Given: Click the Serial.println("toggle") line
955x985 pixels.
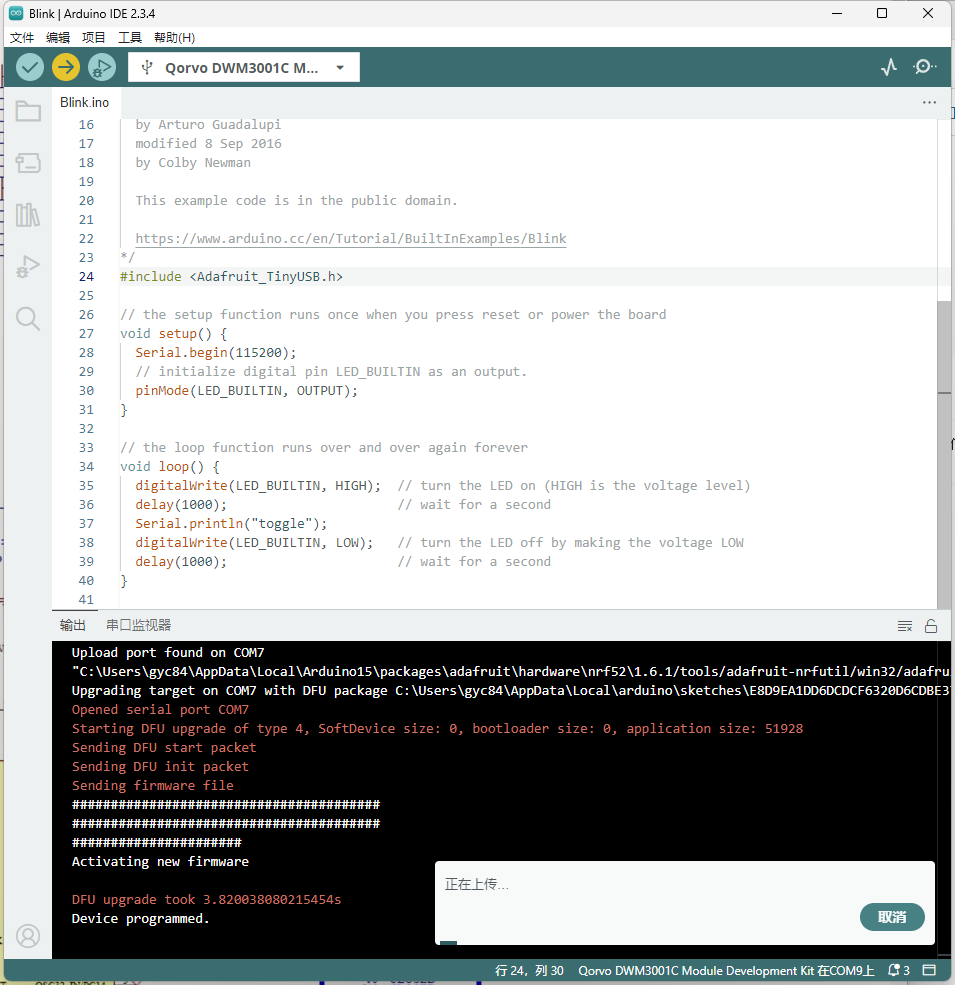Looking at the screenshot, I should (231, 524).
